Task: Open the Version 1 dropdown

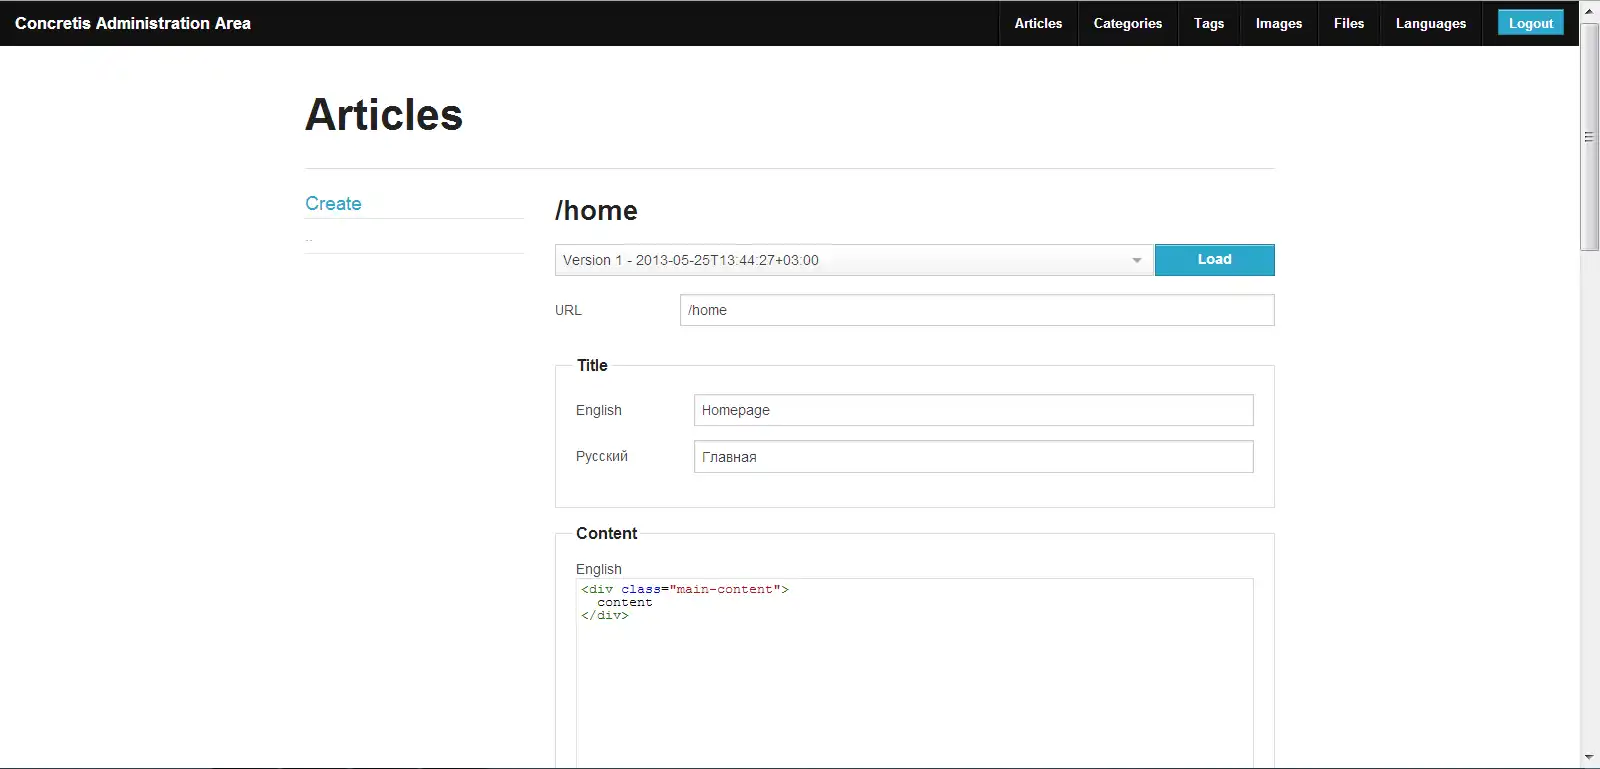Action: coord(853,260)
